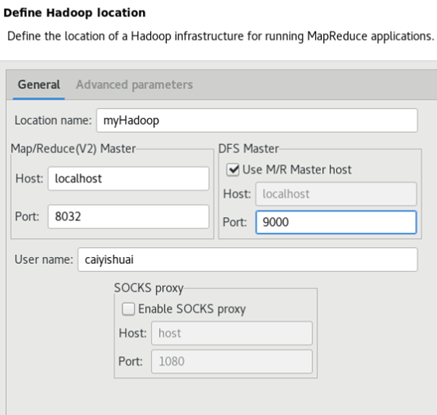Click the Map/Reduce(V2) Master group title
The image size is (437, 415).
73,149
